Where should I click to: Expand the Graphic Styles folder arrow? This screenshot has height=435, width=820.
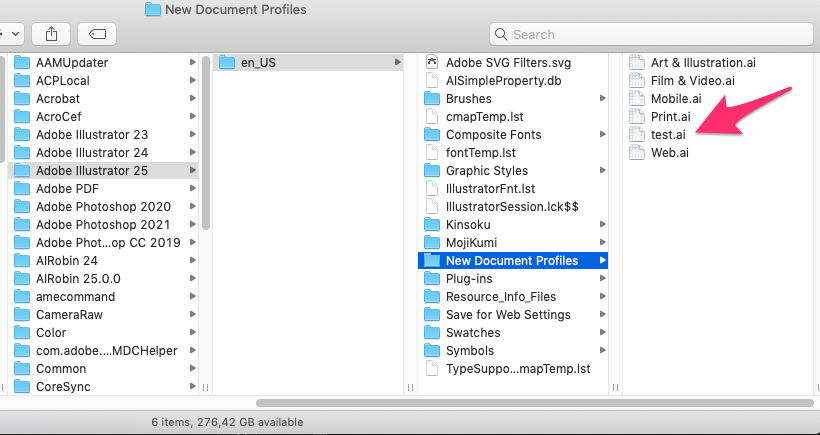tap(603, 171)
